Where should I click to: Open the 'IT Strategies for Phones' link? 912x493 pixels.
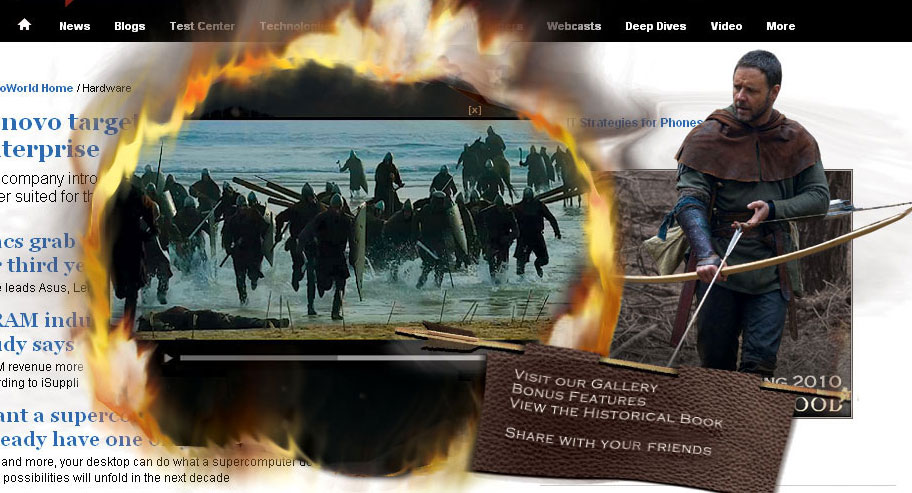coord(635,123)
